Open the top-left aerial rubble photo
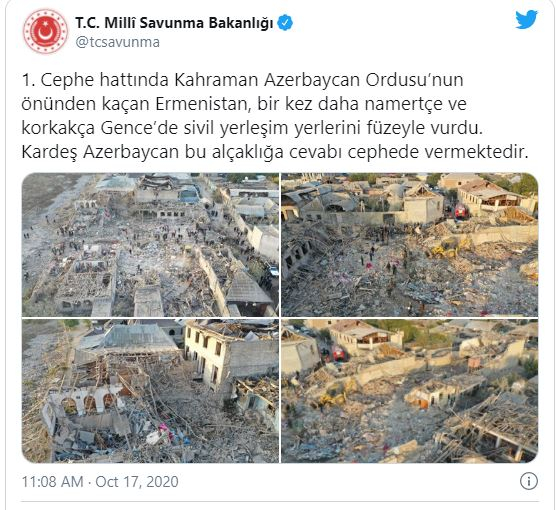This screenshot has width=557, height=510. tap(150, 245)
